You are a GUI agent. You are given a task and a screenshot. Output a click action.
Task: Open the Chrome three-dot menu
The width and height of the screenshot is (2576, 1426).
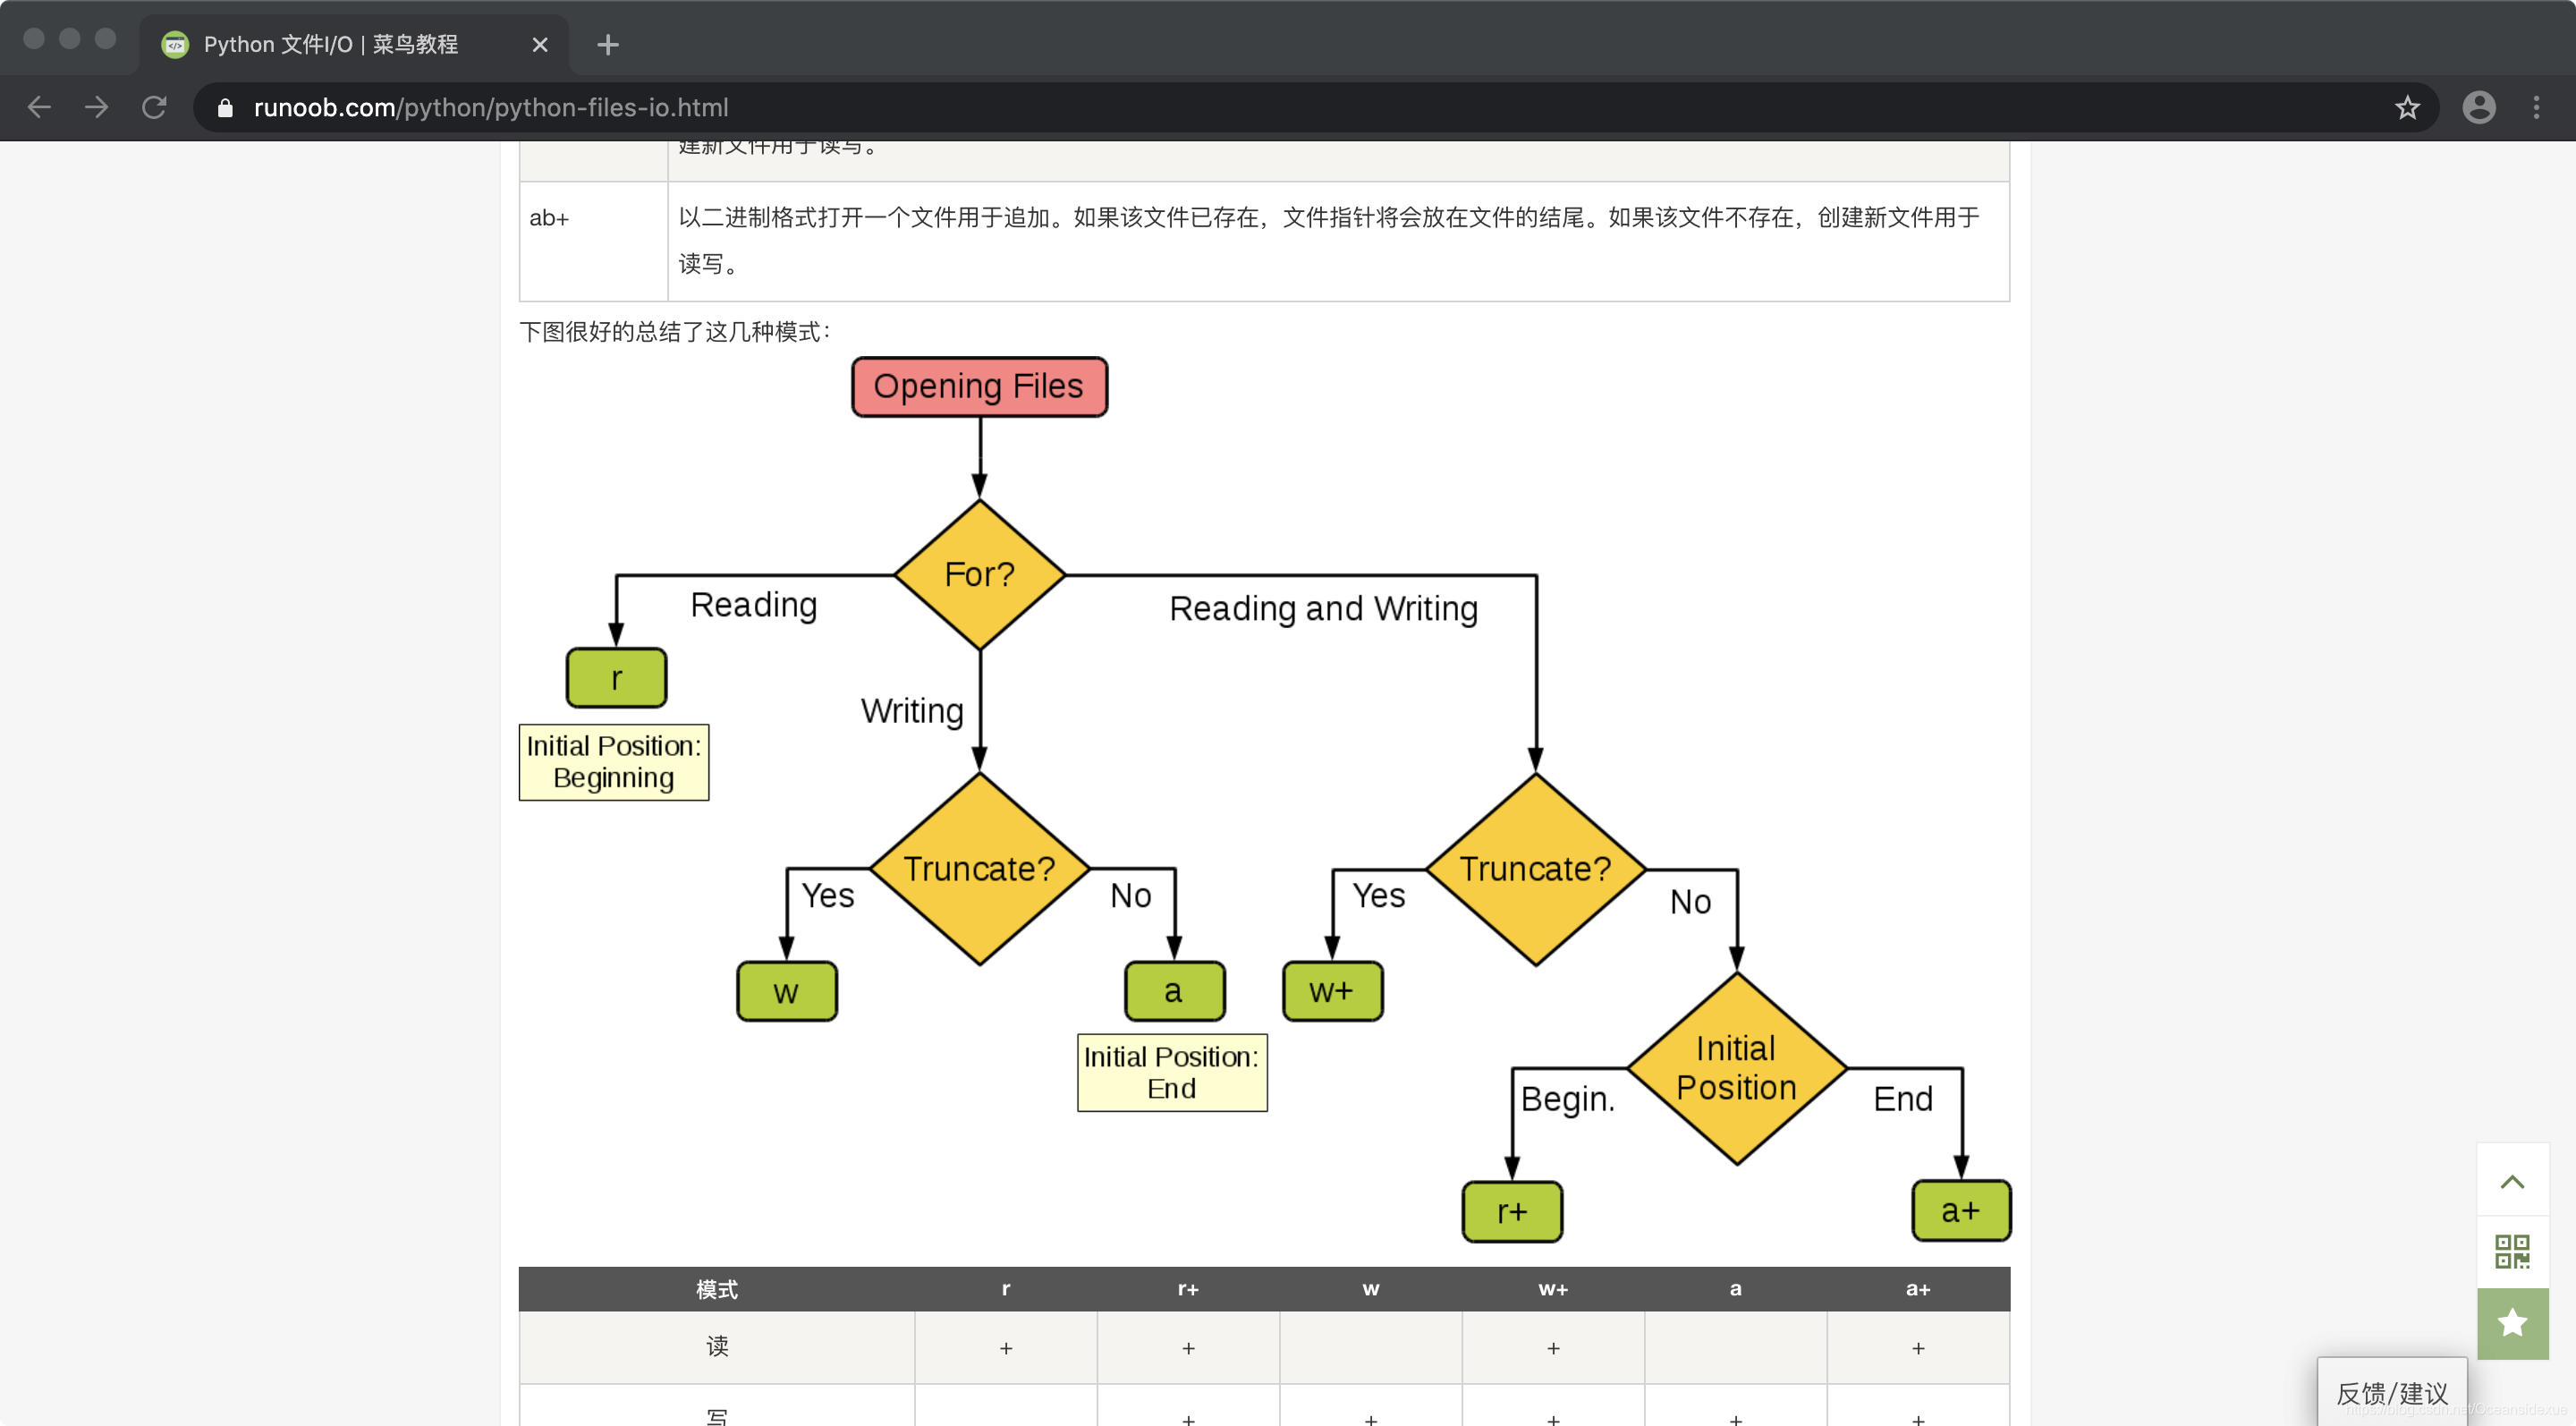point(2536,107)
